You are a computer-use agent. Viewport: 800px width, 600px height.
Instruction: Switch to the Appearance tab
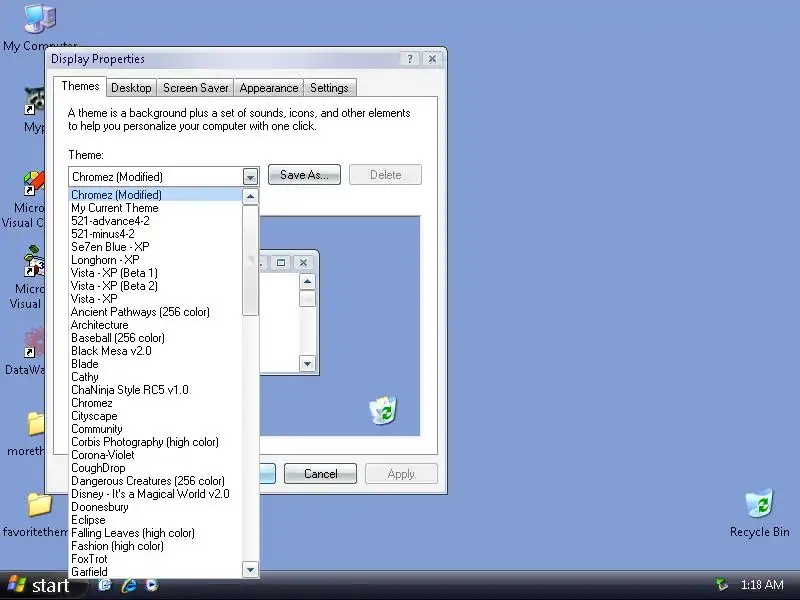(x=268, y=88)
